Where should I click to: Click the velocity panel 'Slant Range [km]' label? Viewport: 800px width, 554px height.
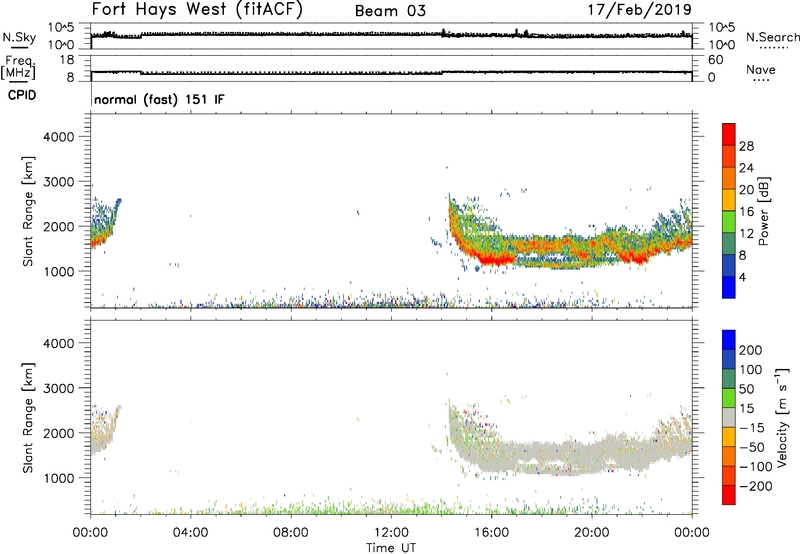28,418
